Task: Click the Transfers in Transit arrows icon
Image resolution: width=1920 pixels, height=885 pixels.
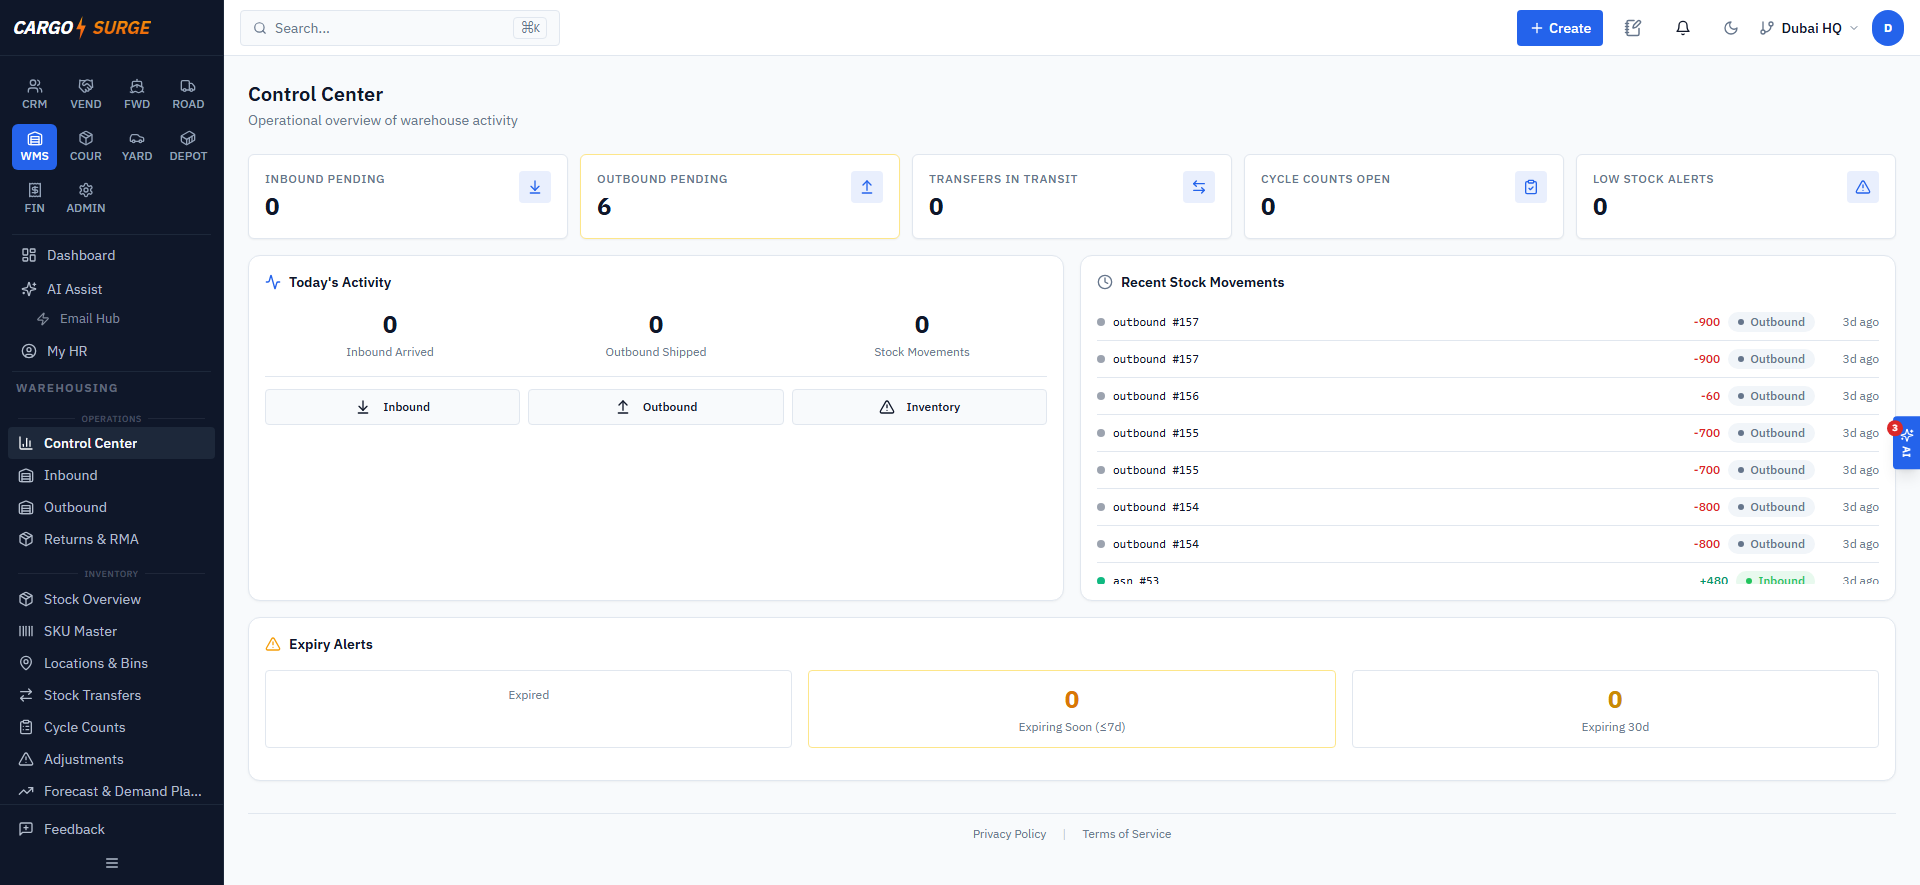Action: 1199,187
